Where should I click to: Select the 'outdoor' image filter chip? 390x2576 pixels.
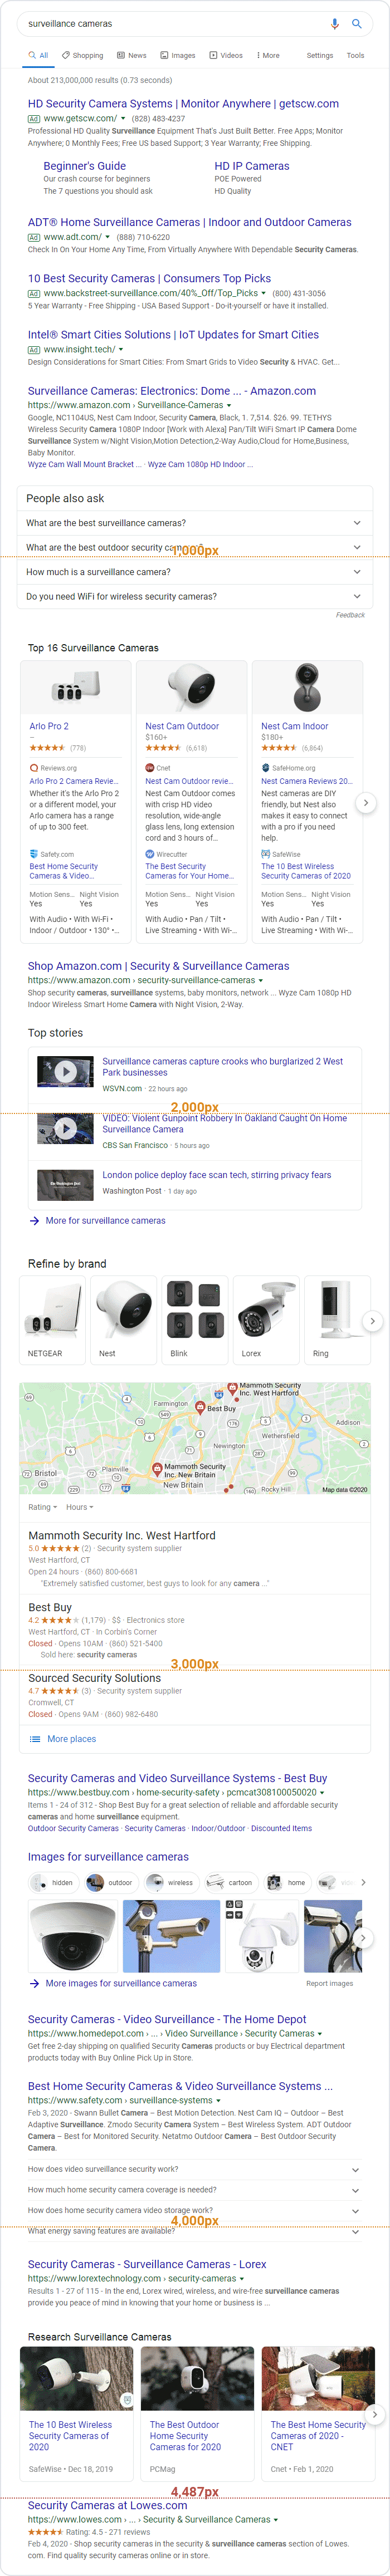pos(110,1883)
